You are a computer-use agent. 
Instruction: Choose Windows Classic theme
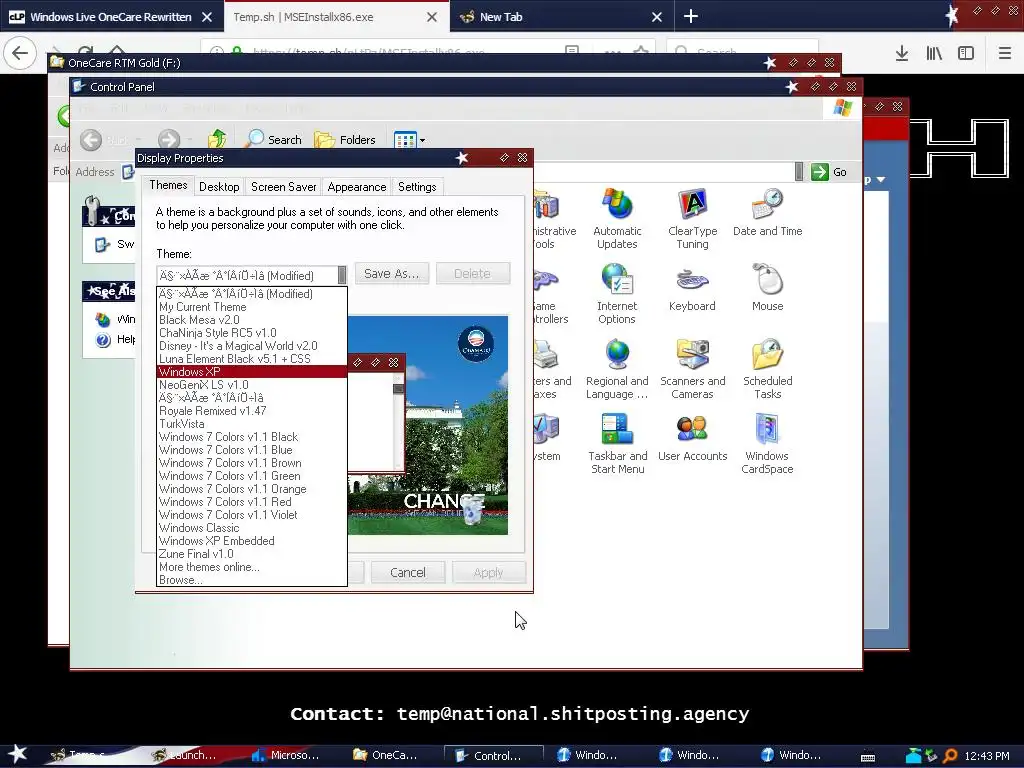(252, 528)
